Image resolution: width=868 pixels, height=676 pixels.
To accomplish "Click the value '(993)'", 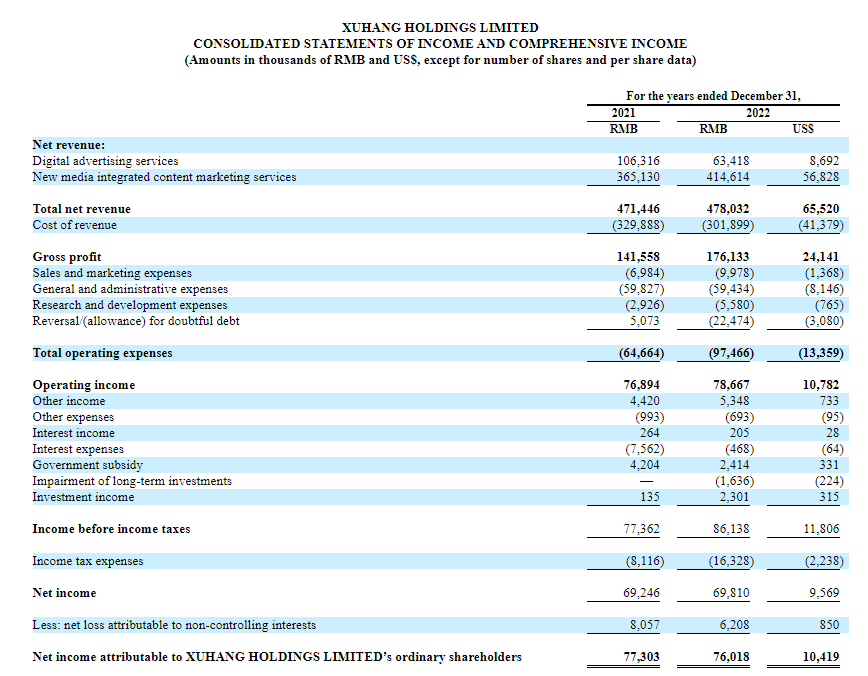I will coord(650,417).
